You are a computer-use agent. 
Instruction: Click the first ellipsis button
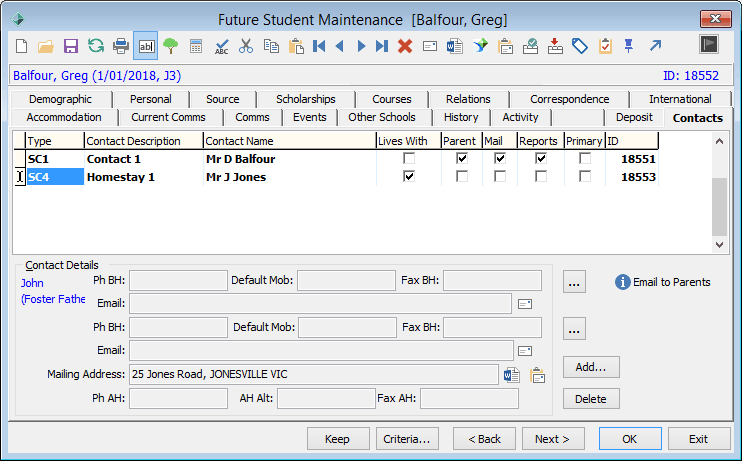coord(574,282)
